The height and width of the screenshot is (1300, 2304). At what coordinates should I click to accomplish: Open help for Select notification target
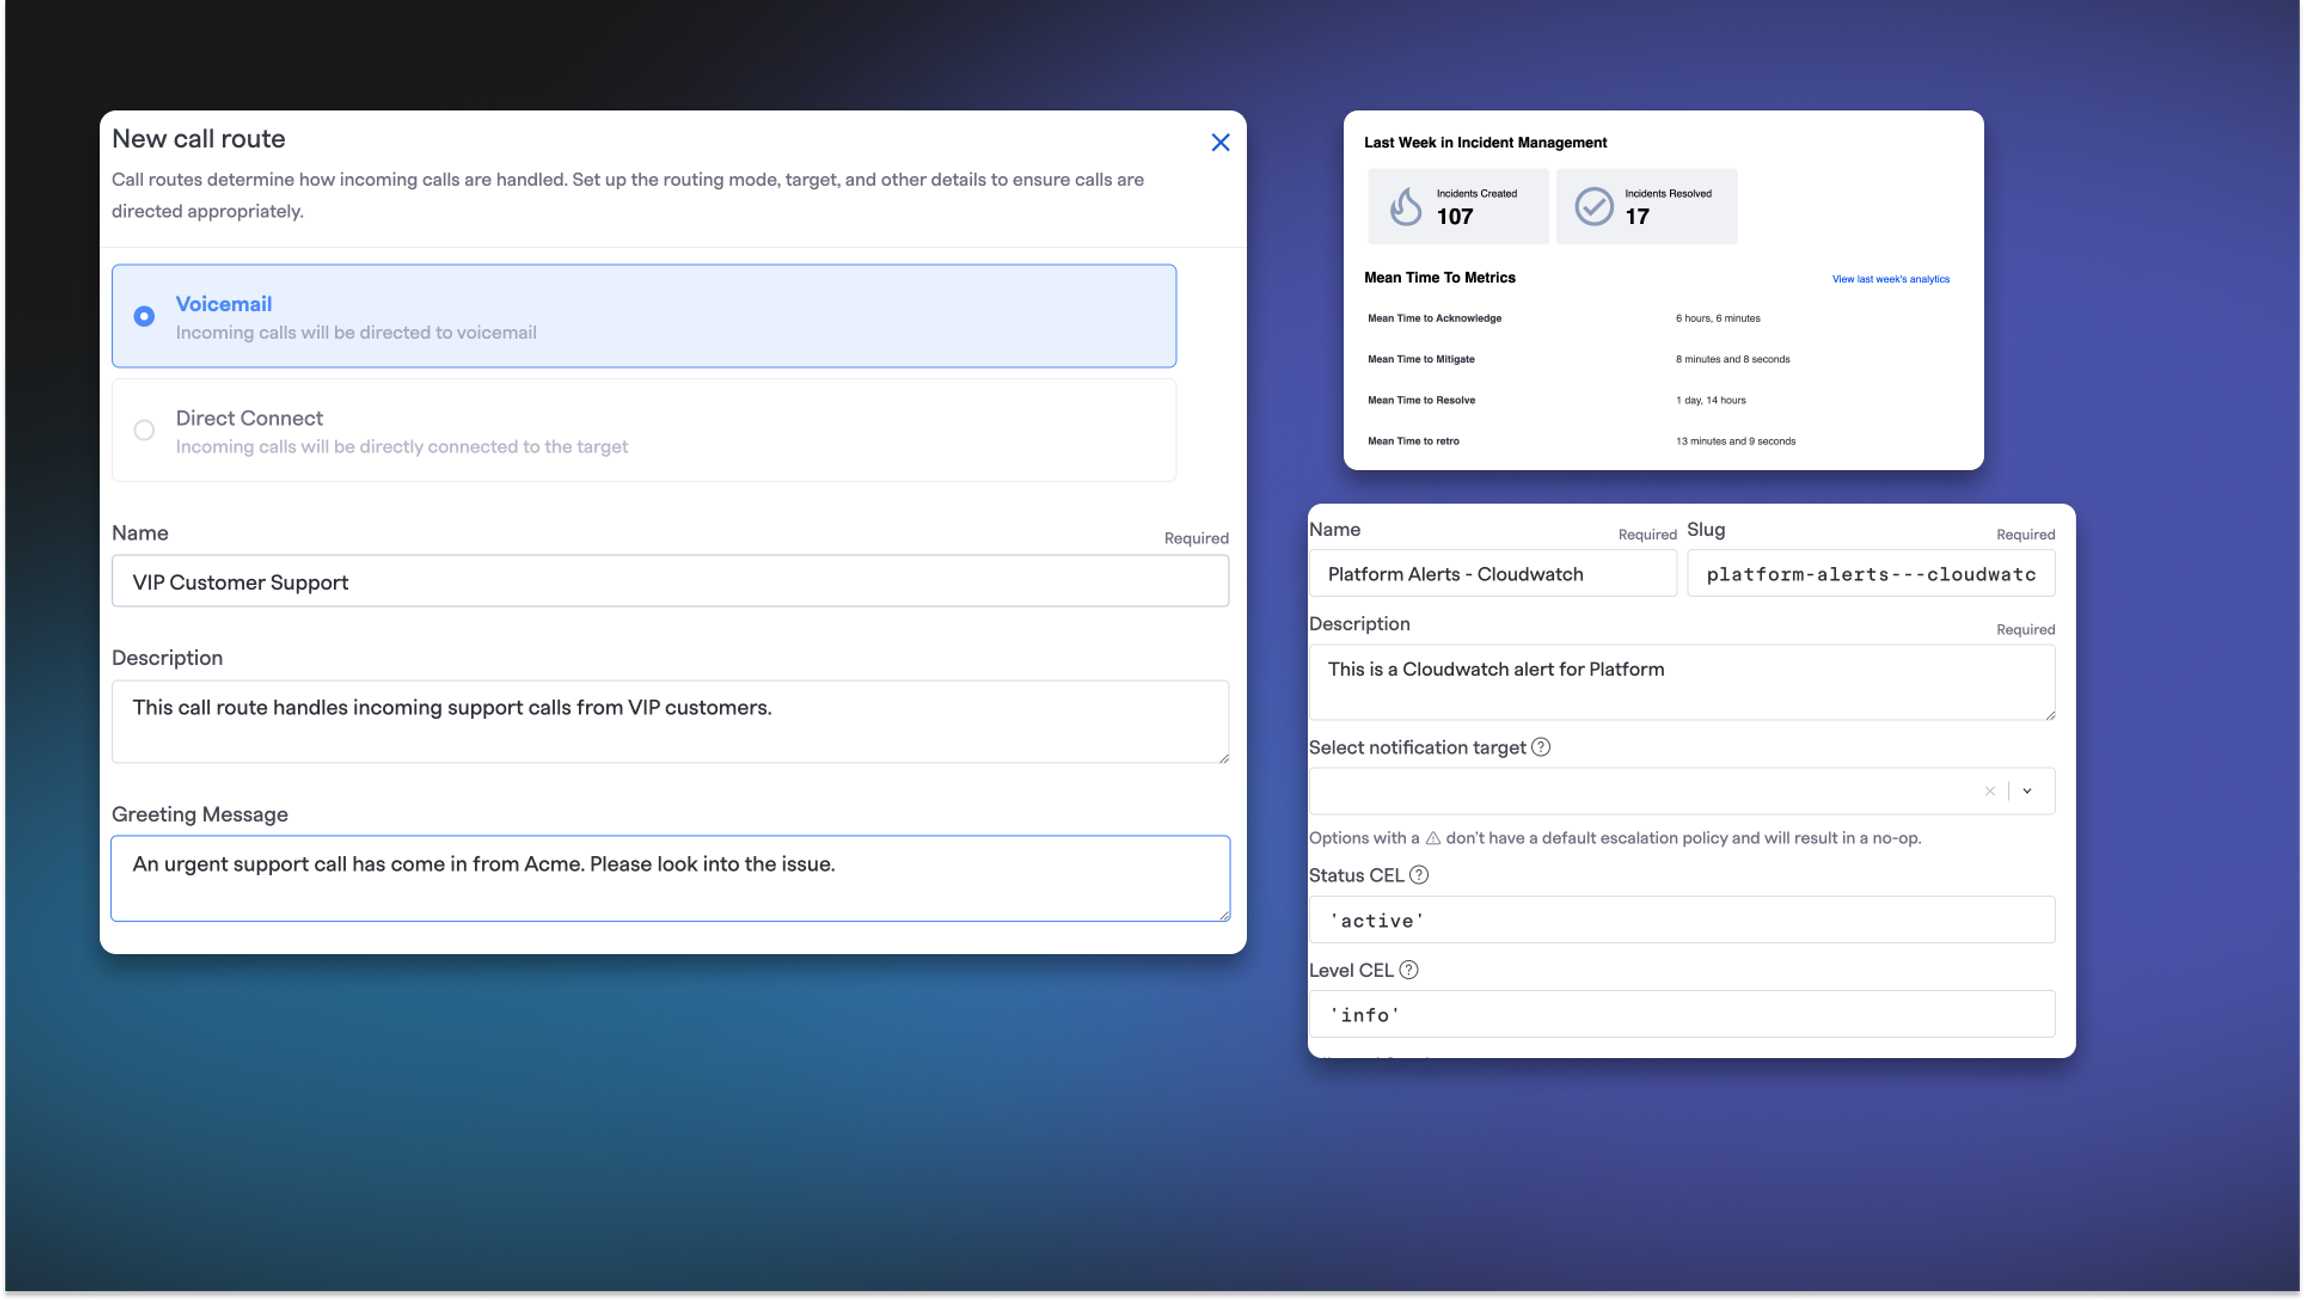(1541, 747)
